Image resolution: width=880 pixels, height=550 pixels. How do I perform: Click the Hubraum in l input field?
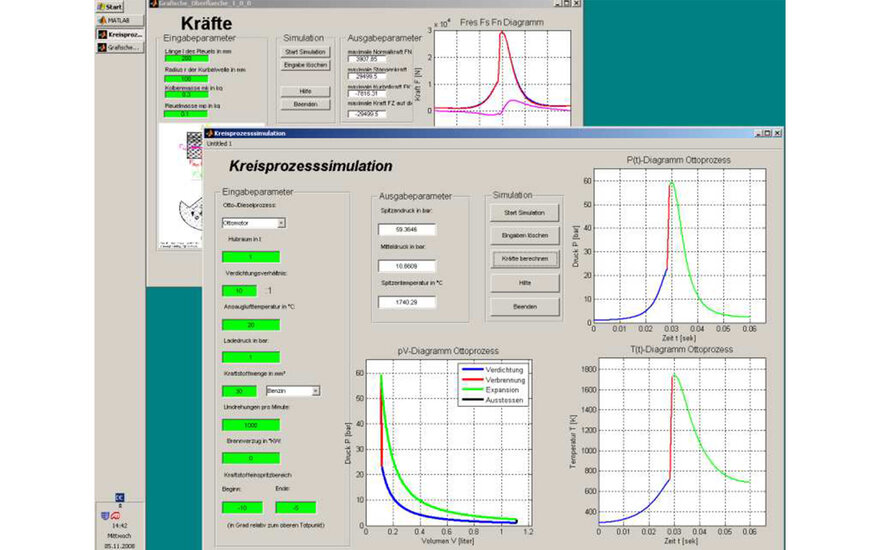pyautogui.click(x=251, y=256)
